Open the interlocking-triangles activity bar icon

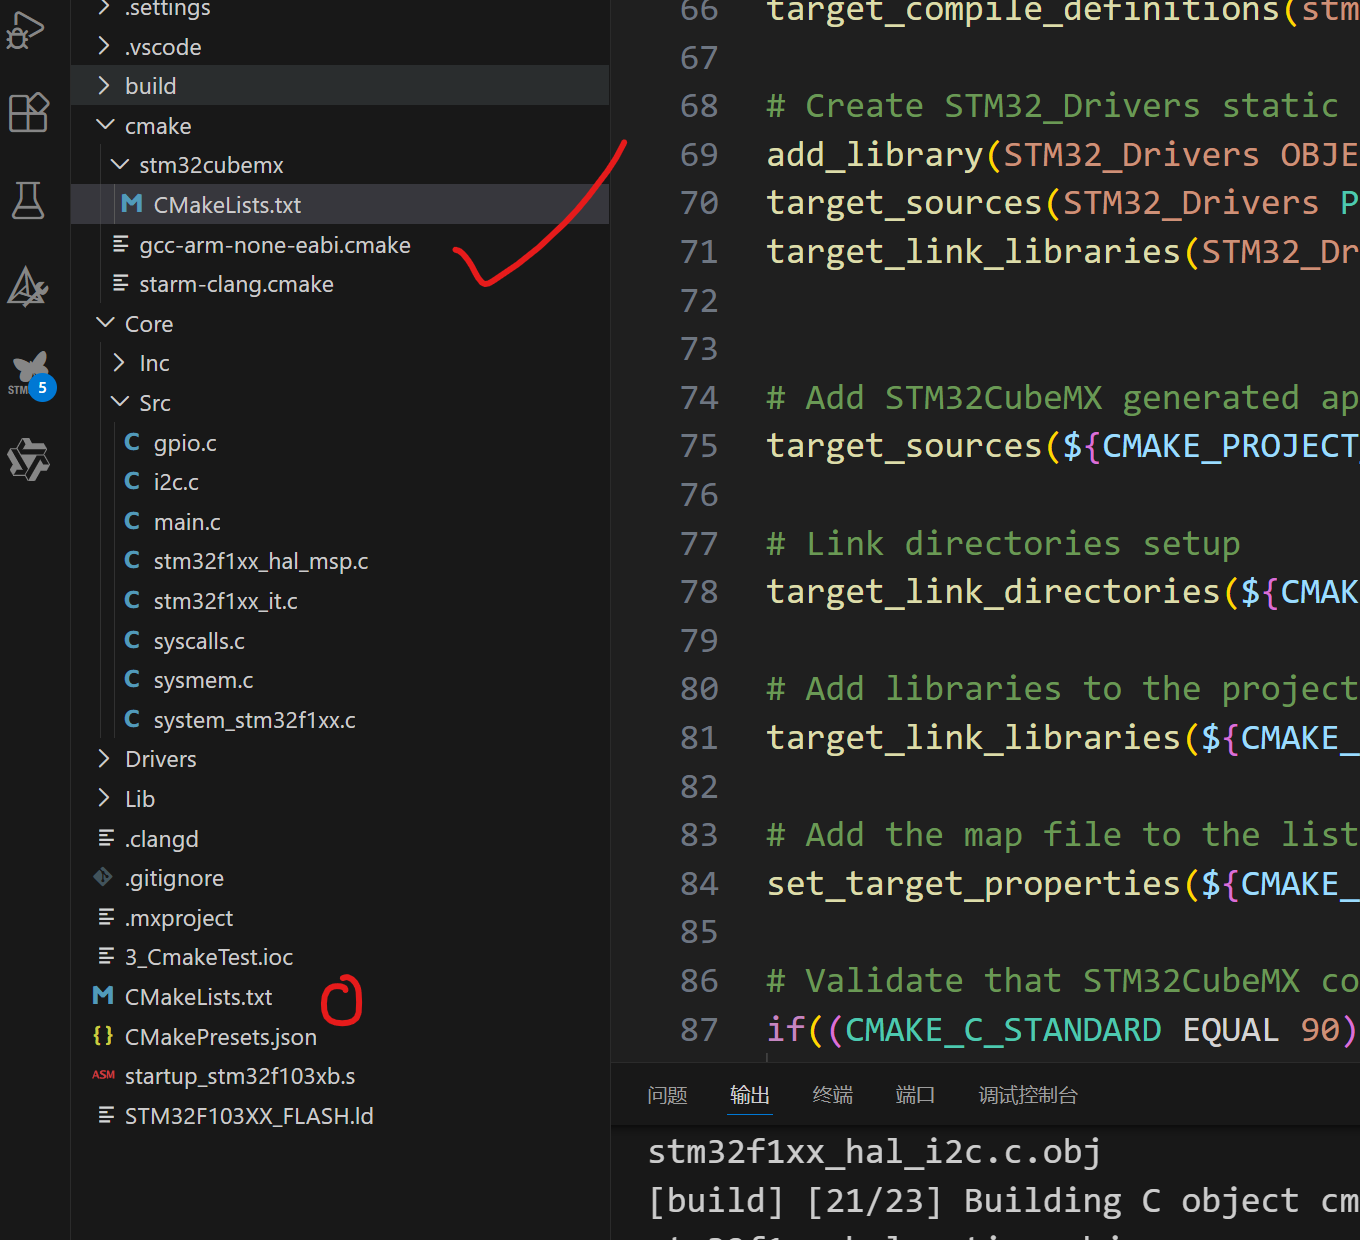tap(28, 460)
